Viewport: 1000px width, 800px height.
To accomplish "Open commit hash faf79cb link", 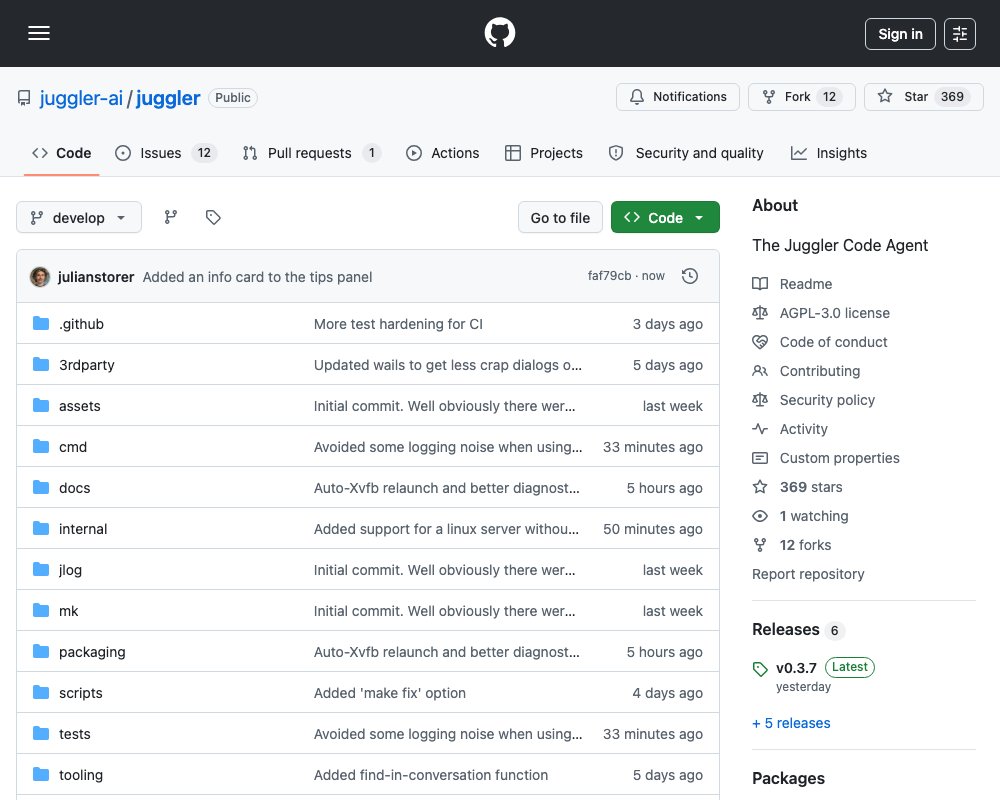I will tap(609, 276).
